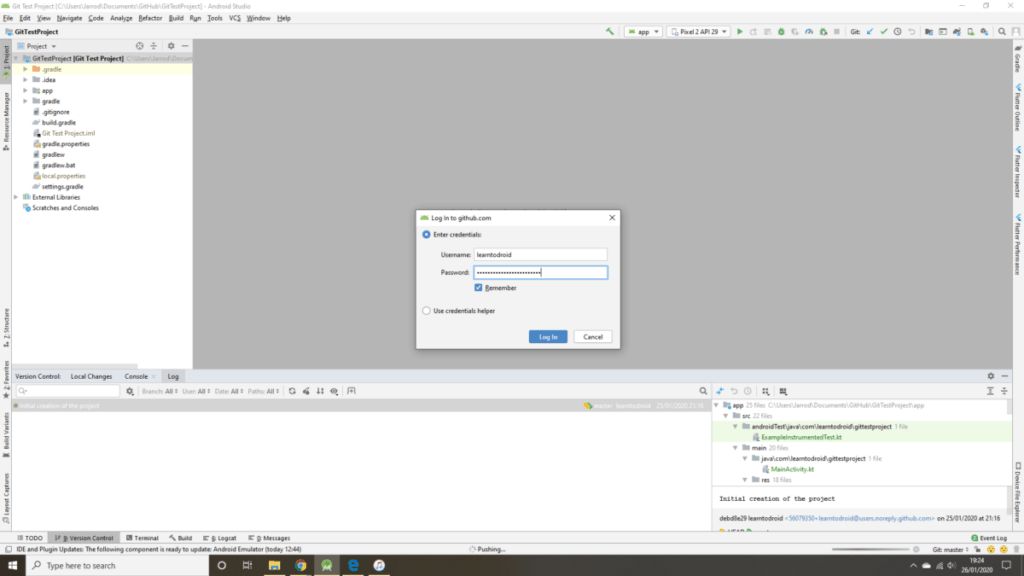Click the Username input field
The height and width of the screenshot is (576, 1024).
coord(540,255)
